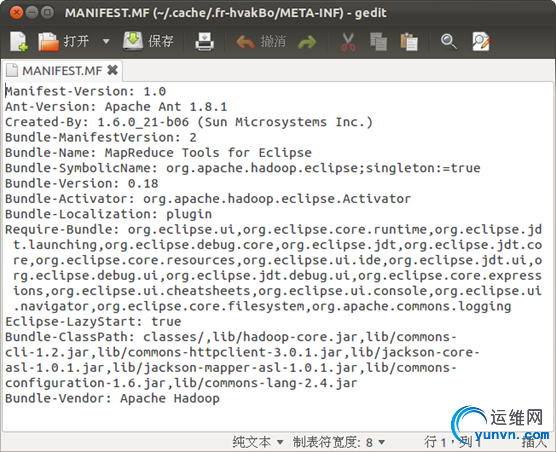This screenshot has width=556, height=452.
Task: Click the green Redo arrow icon
Action: pyautogui.click(x=307, y=42)
